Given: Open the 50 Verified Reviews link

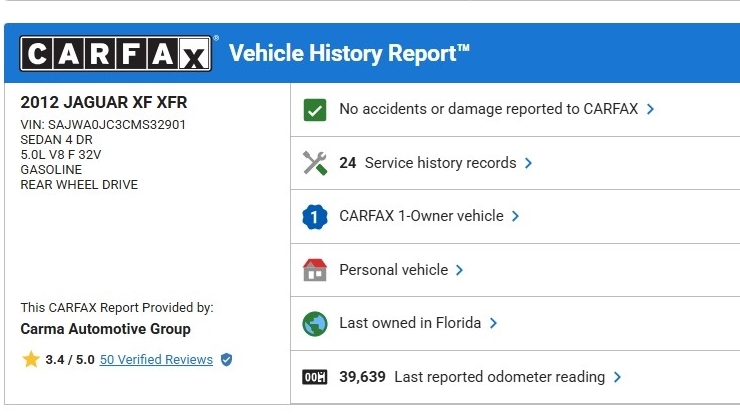Looking at the screenshot, I should point(156,360).
